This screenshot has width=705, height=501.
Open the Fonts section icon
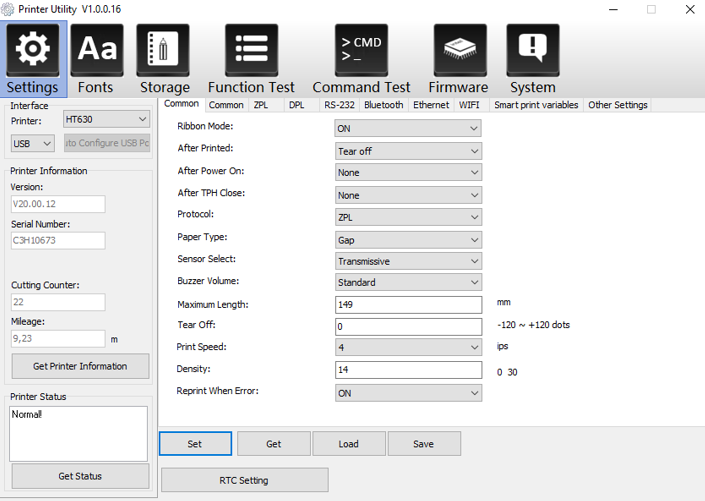pyautogui.click(x=96, y=51)
